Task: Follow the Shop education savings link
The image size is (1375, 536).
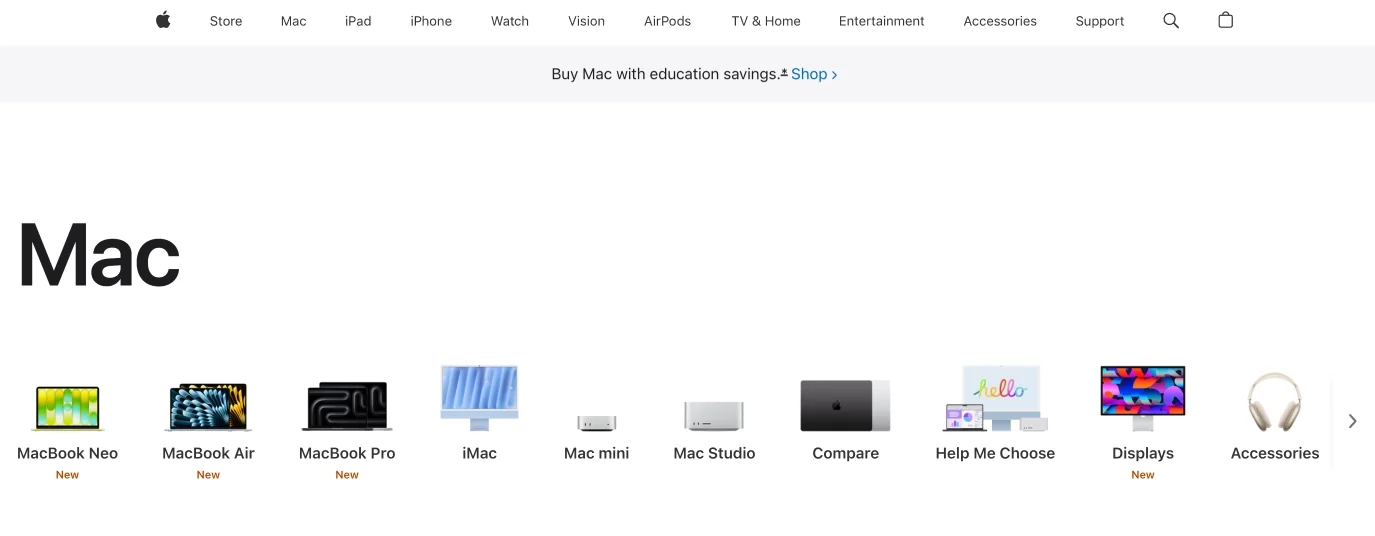Action: click(814, 74)
